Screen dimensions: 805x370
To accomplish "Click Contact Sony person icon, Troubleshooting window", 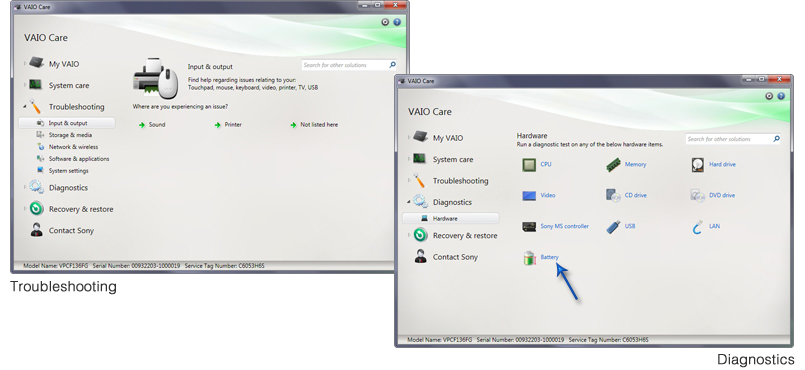I will tap(36, 230).
